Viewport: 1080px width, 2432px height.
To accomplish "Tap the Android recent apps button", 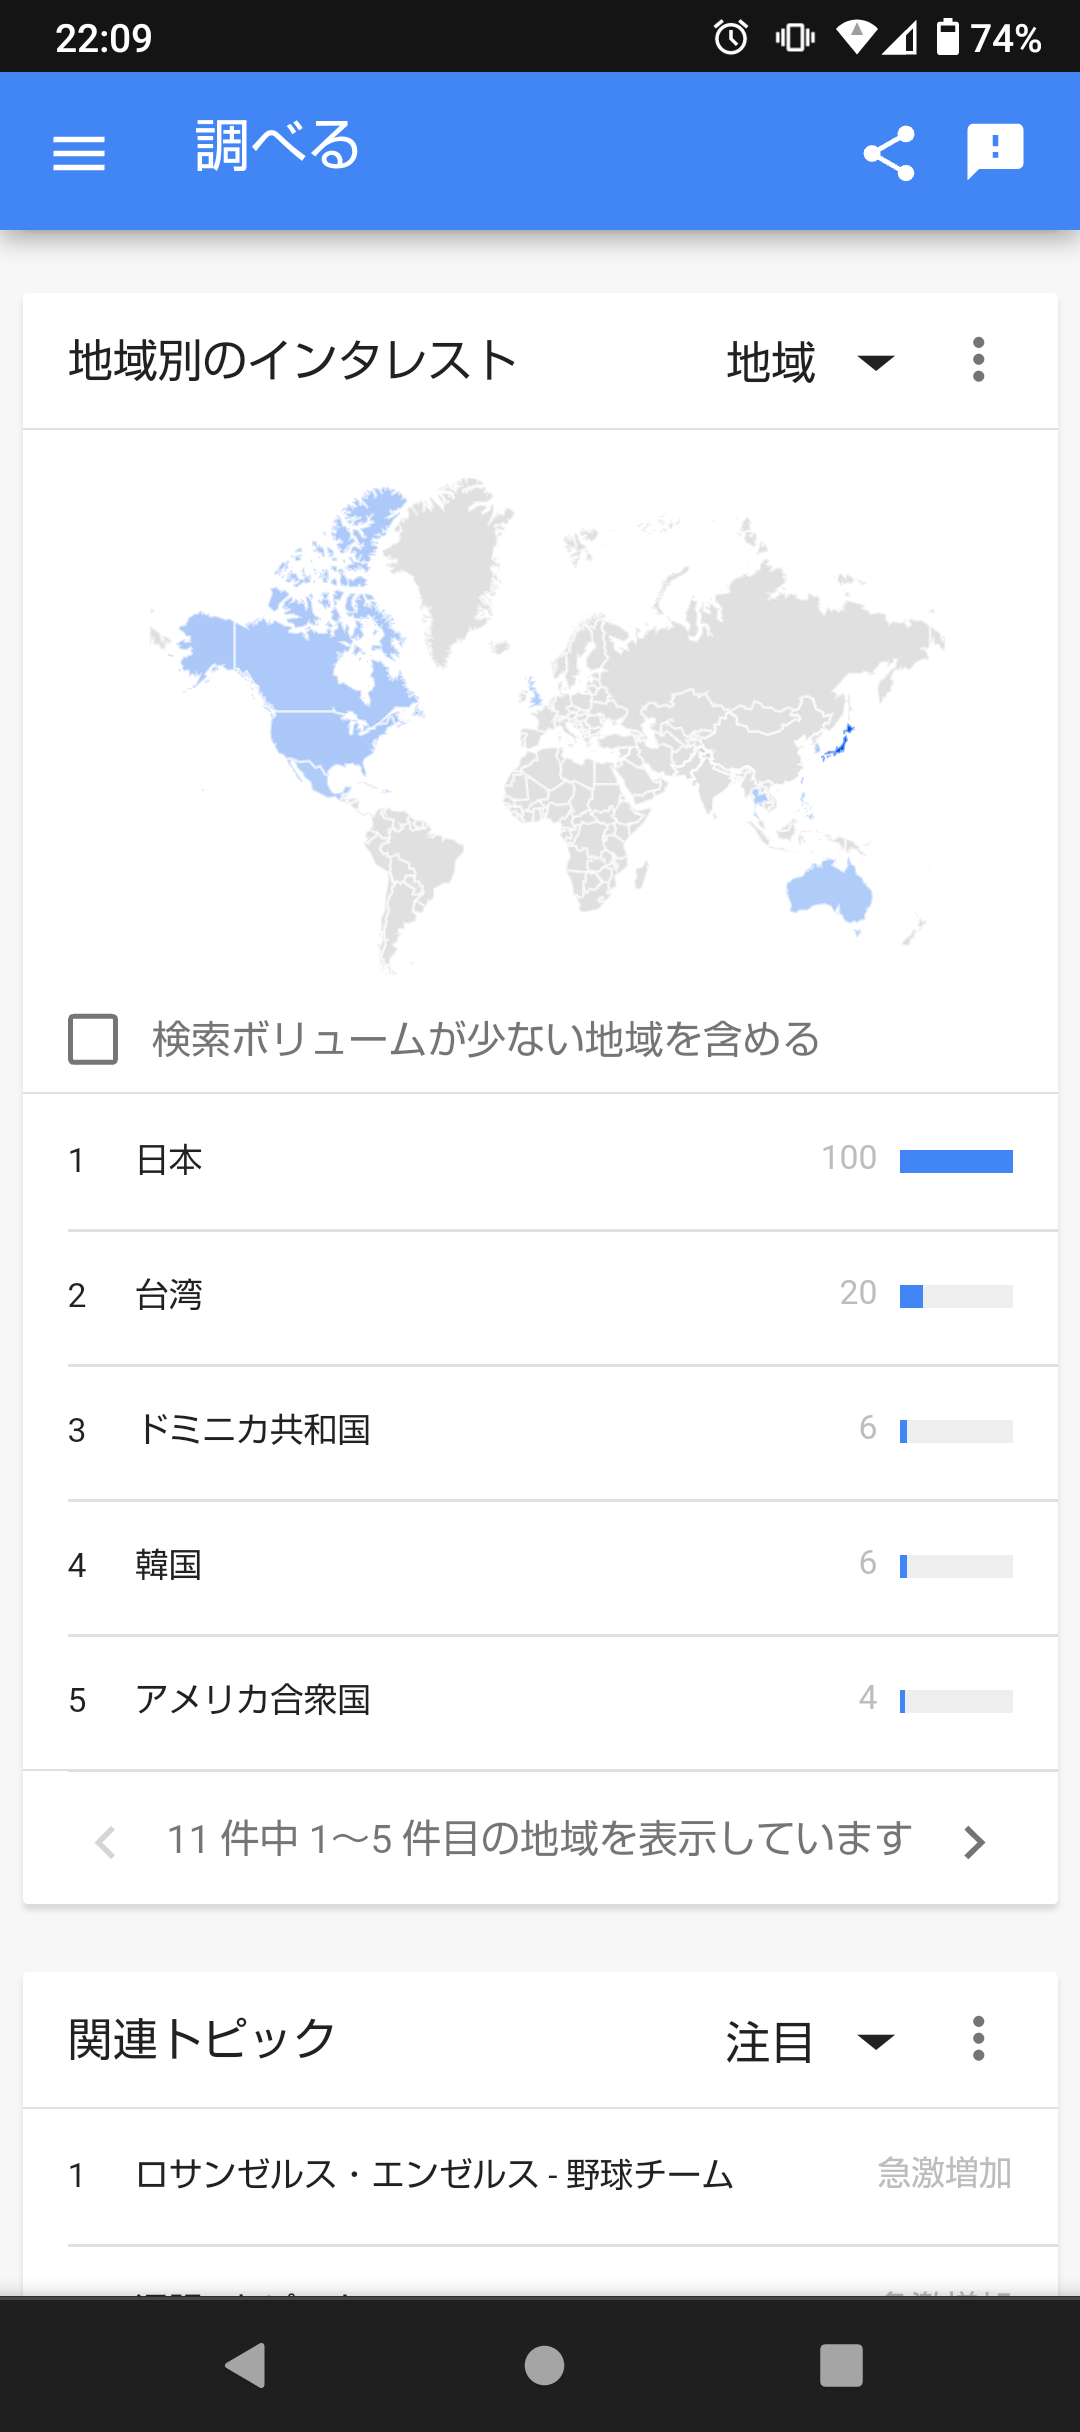I will (x=841, y=2365).
